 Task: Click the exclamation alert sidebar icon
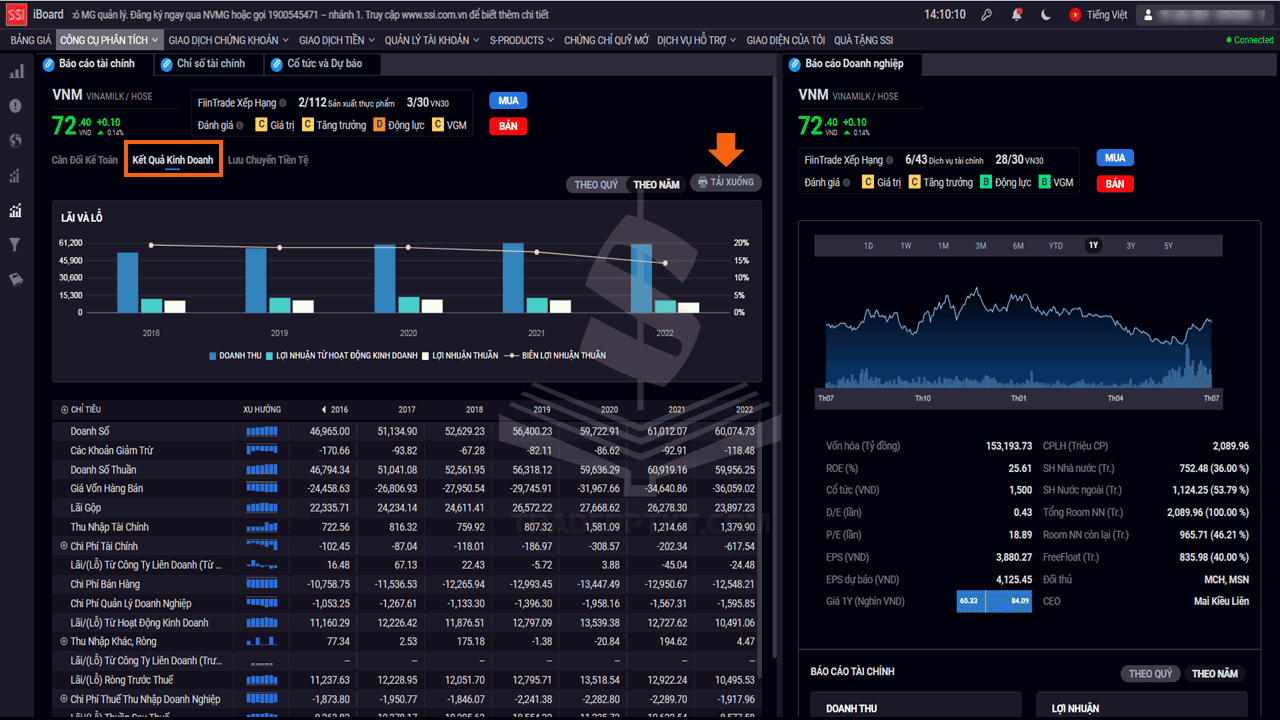pos(16,106)
